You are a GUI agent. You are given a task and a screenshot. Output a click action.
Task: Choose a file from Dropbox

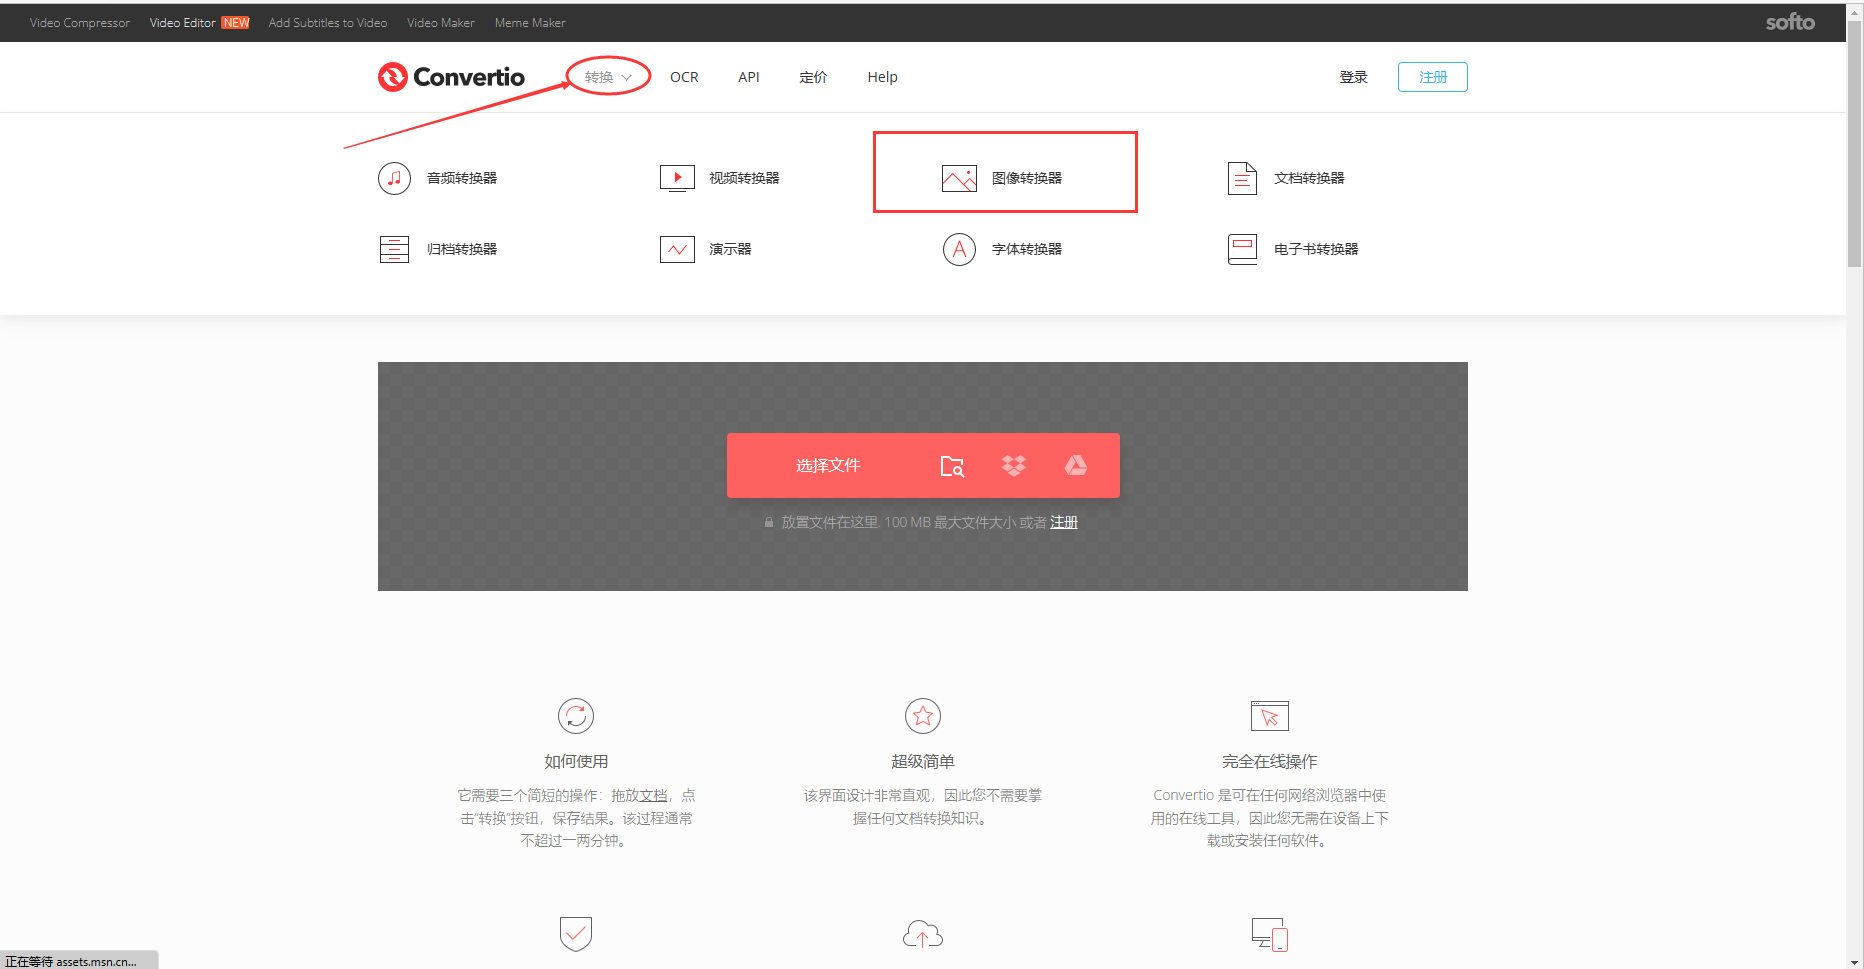[1014, 466]
